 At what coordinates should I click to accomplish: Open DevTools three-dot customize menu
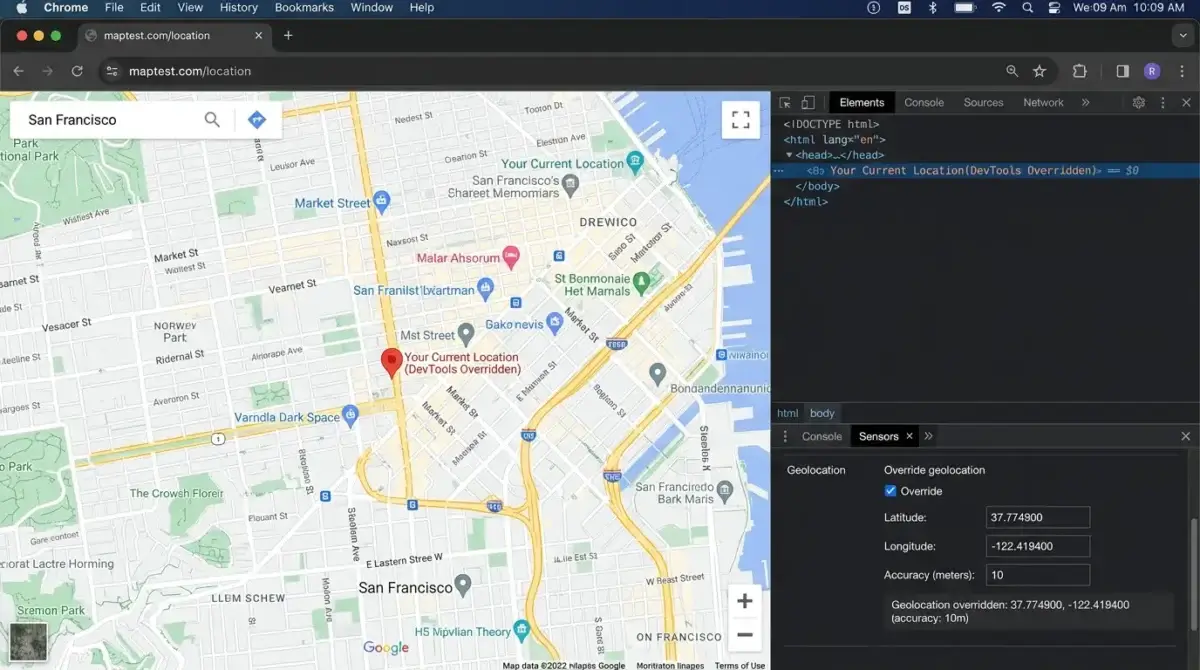1162,102
